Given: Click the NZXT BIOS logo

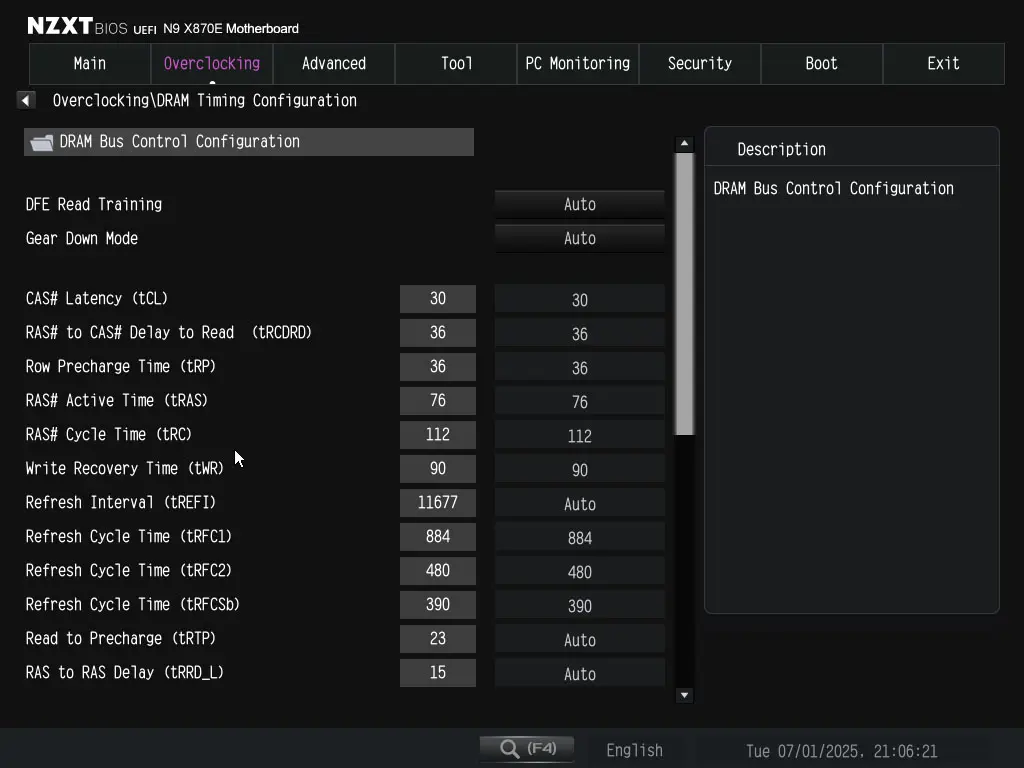Looking at the screenshot, I should pyautogui.click(x=77, y=27).
